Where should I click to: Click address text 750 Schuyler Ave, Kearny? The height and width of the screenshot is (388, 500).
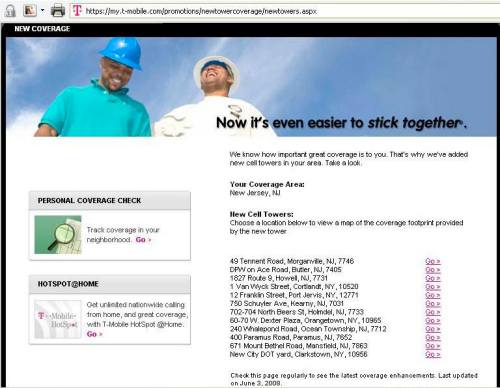[287, 303]
